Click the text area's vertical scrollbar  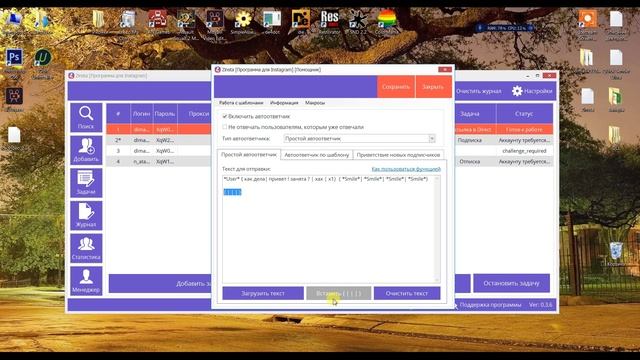[437, 229]
